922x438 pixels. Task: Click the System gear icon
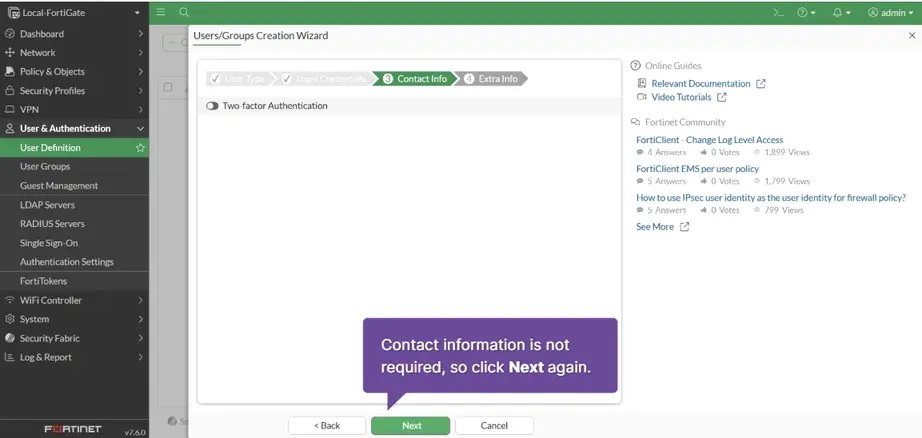[x=9, y=319]
